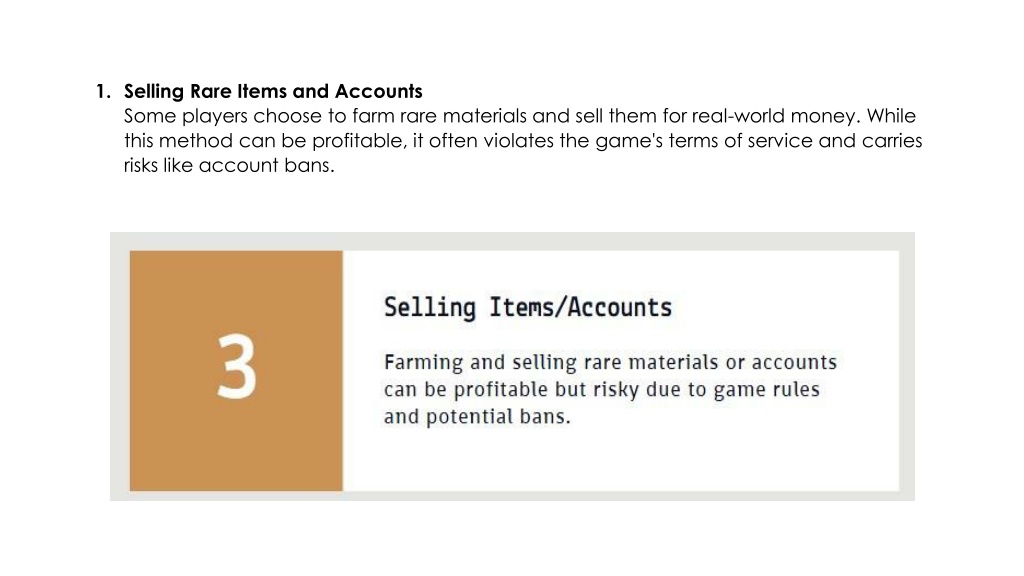Viewport: 1024px width, 576px height.
Task: Select the list number 1. marker
Action: 103,91
